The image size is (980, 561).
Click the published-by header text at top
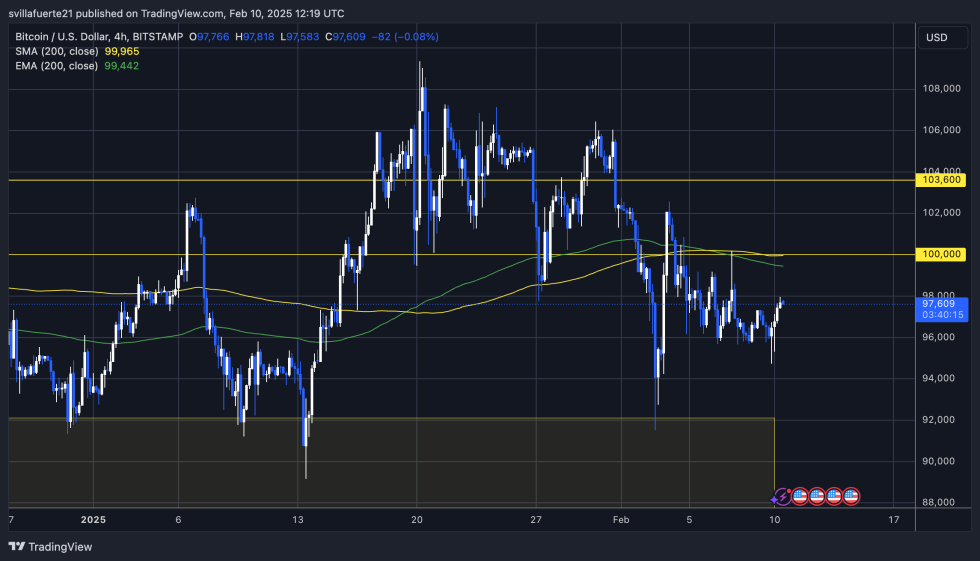click(x=176, y=13)
